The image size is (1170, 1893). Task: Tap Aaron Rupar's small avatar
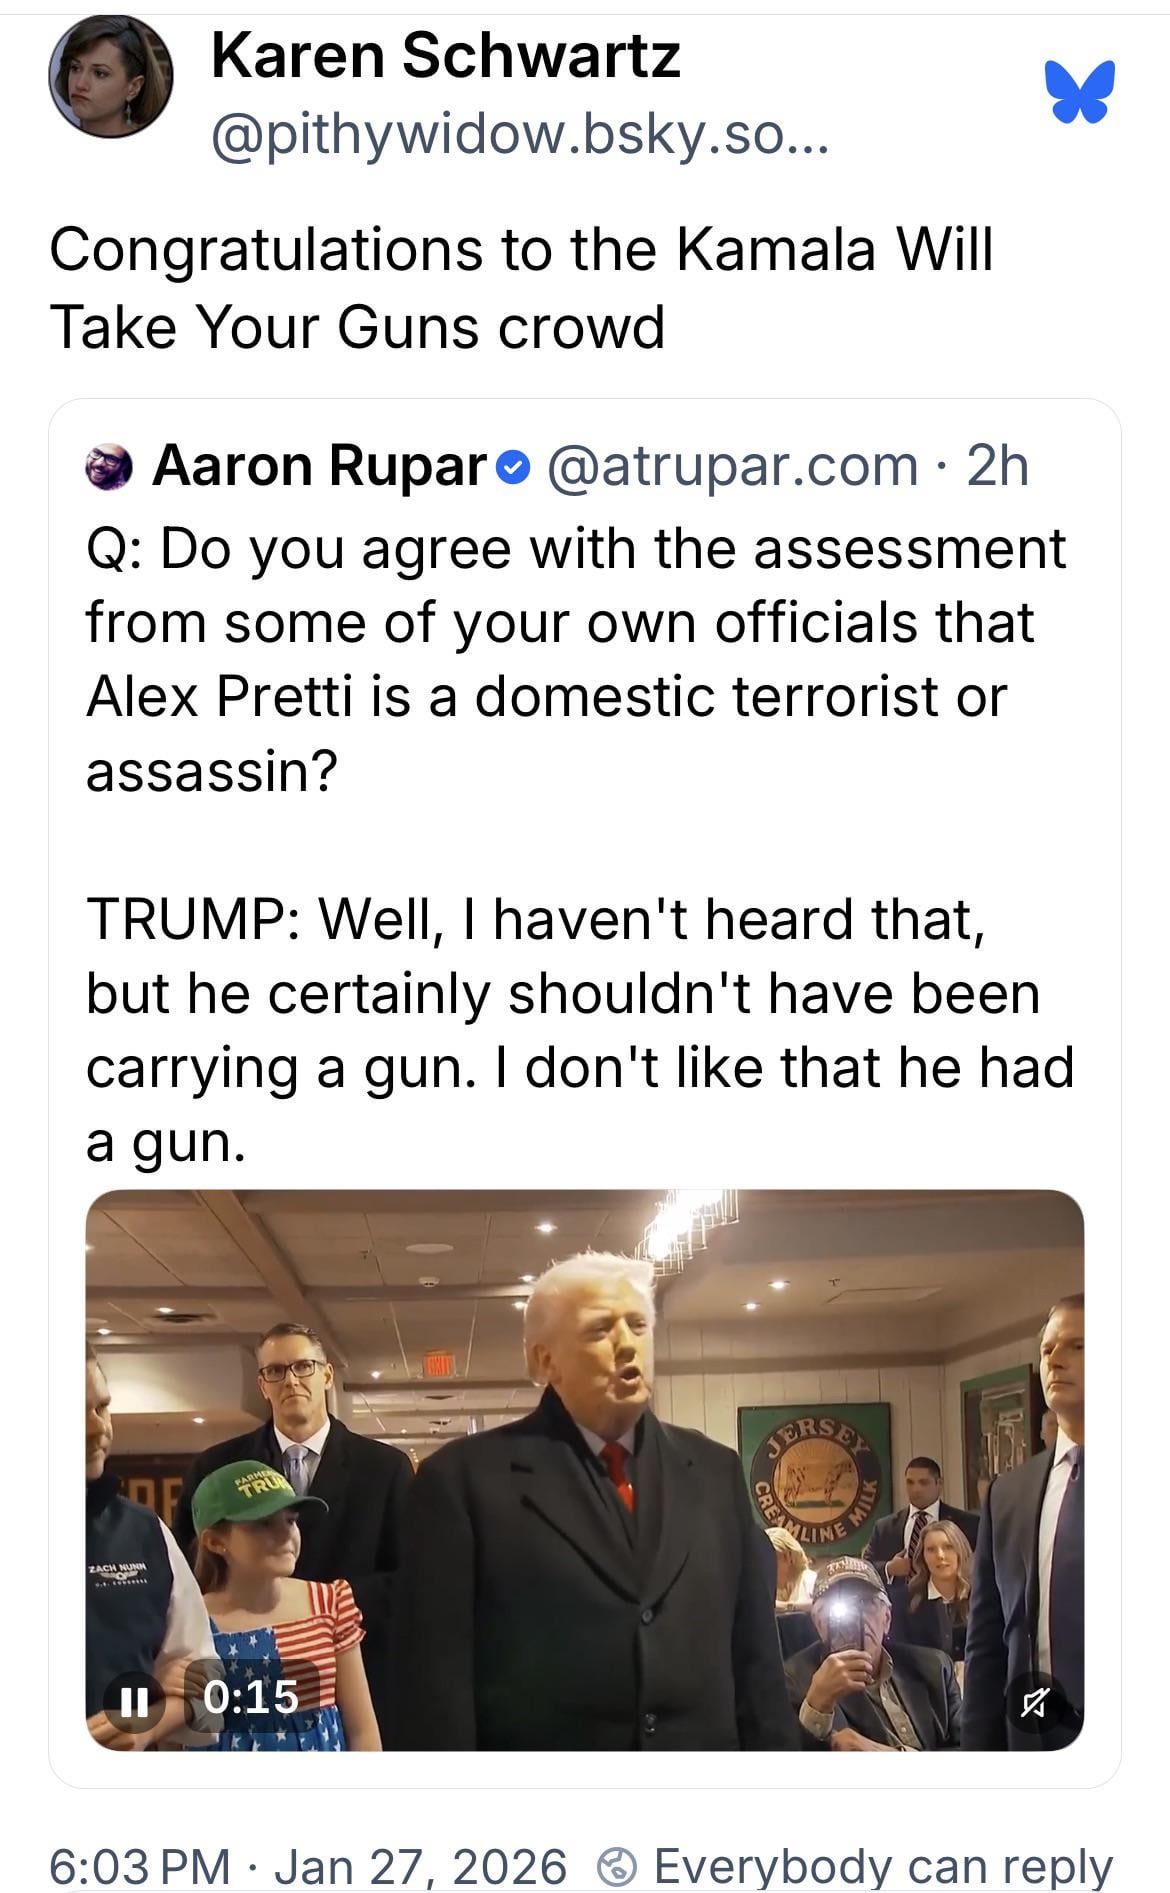(110, 467)
